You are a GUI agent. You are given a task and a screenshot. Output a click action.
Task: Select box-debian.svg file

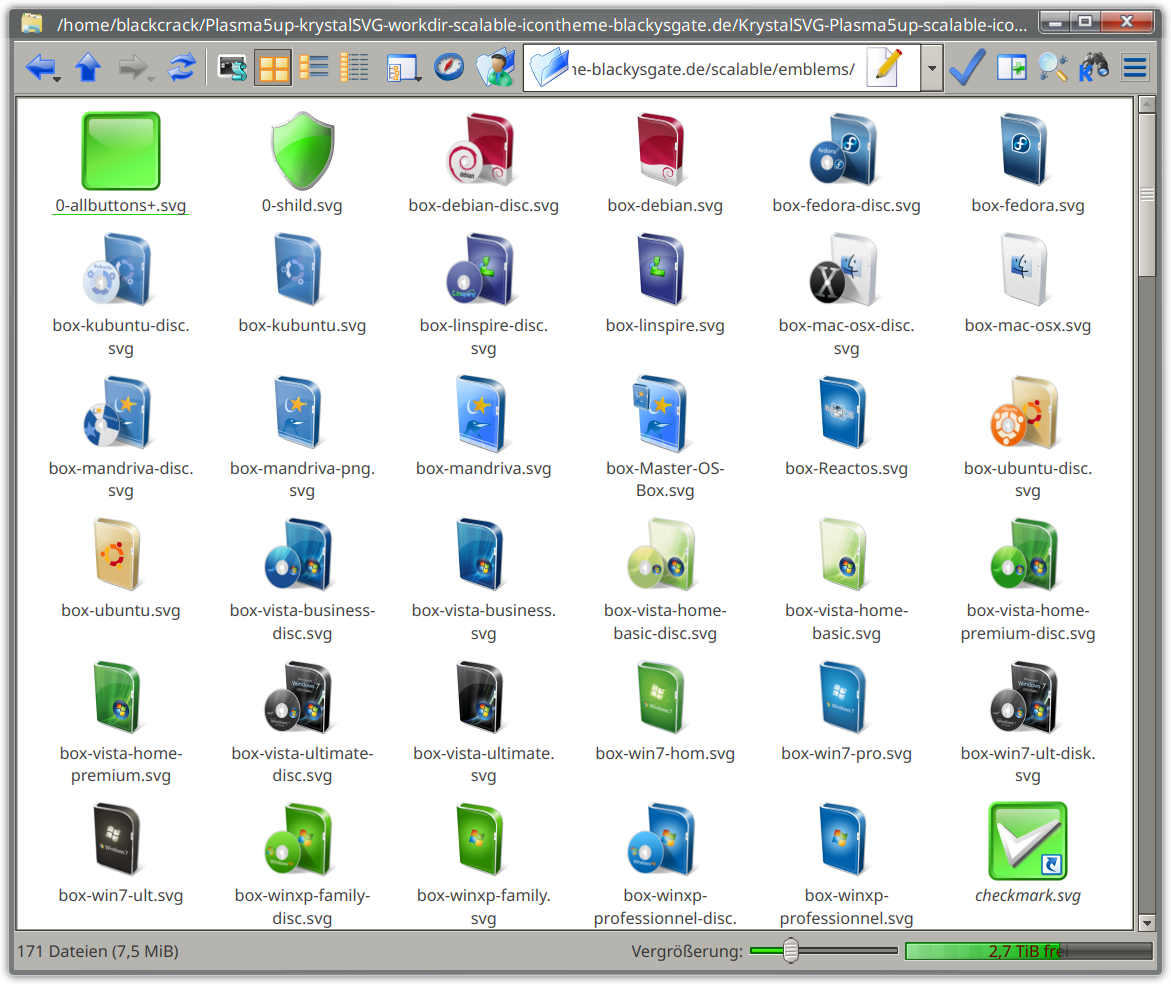(665, 163)
